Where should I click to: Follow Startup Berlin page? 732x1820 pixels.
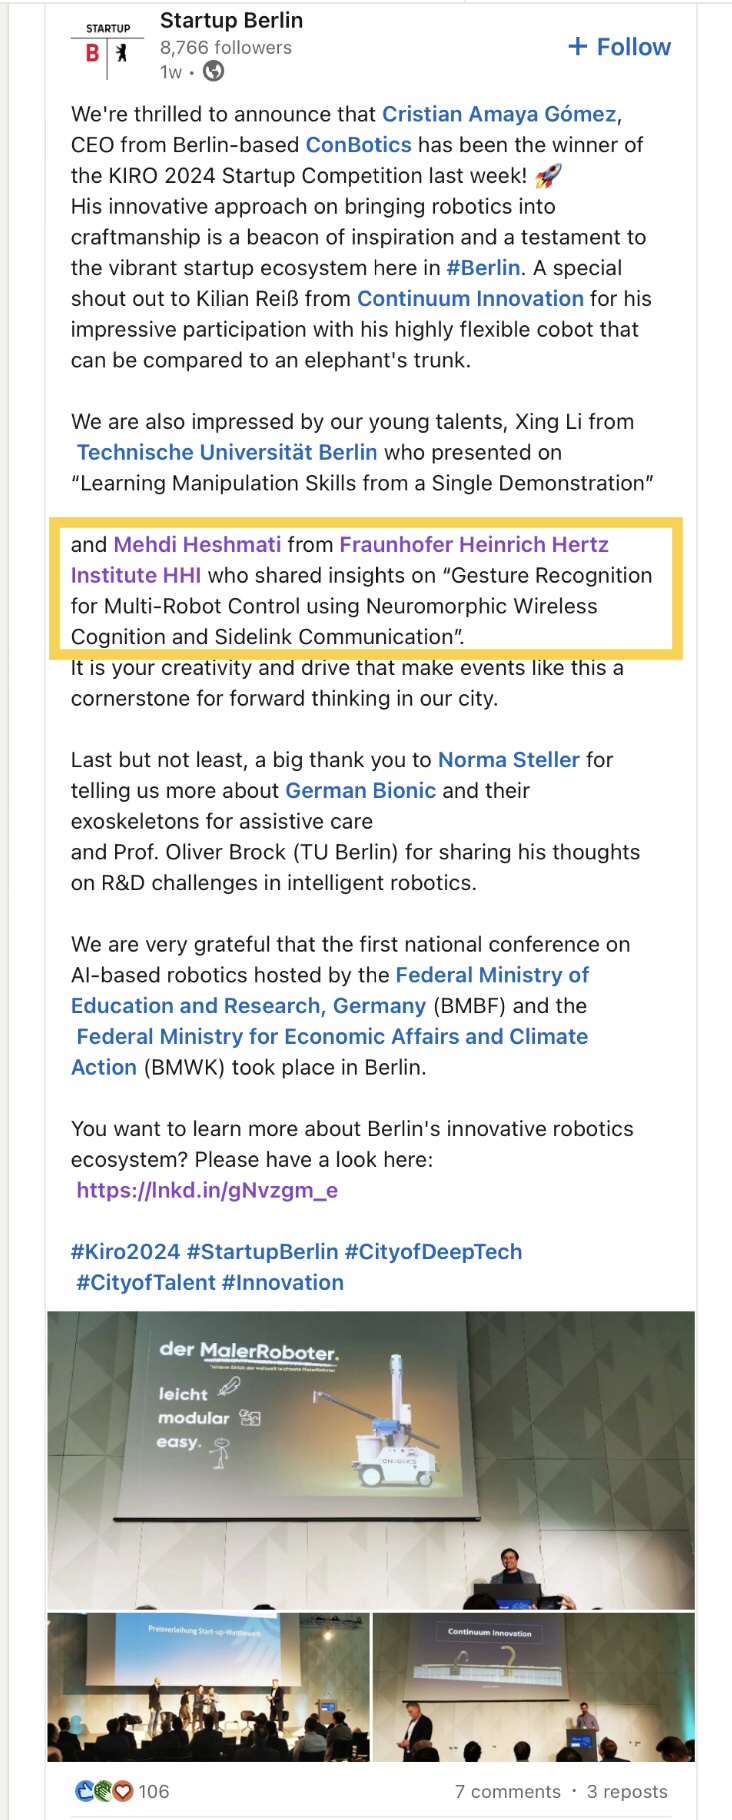[619, 47]
